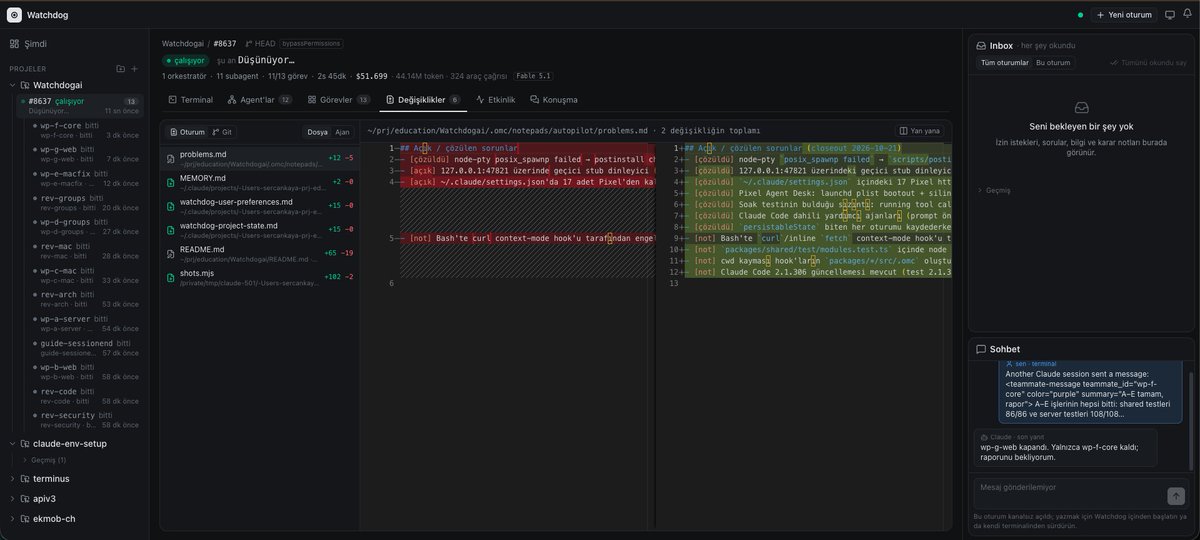This screenshot has width=1200, height=540.
Task: Switch to the Terminal tab
Action: (190, 100)
